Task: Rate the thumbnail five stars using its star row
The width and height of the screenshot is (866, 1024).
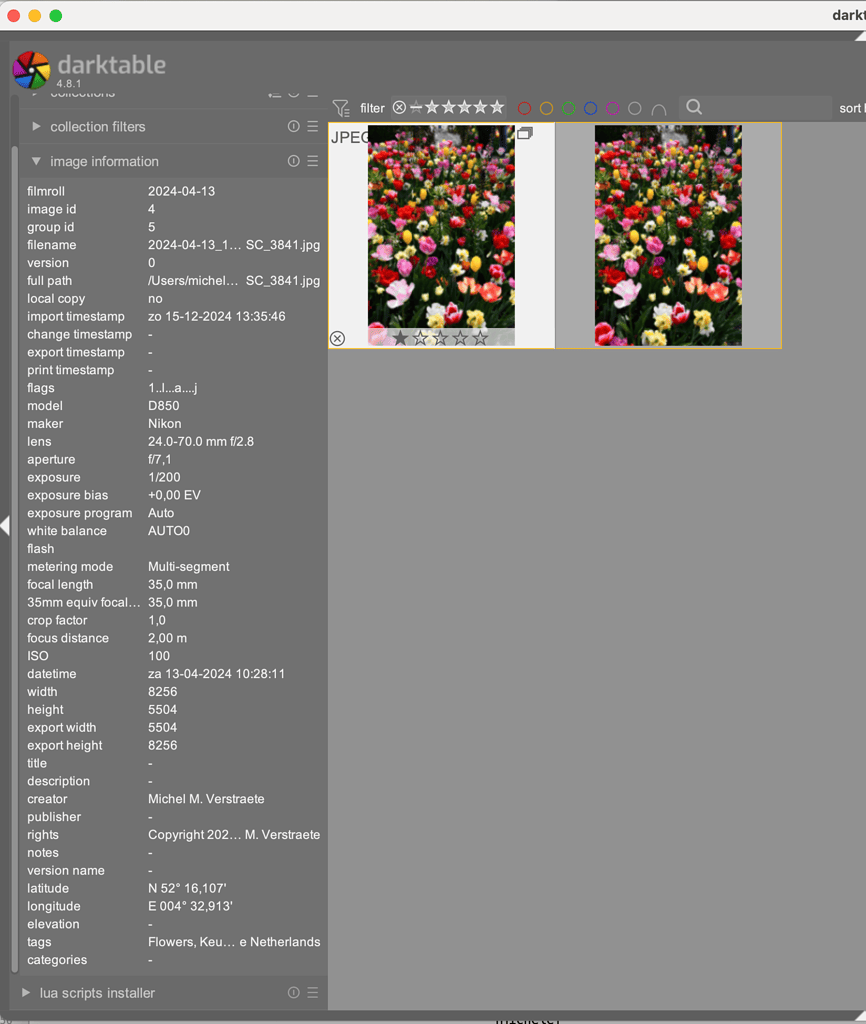Action: click(480, 338)
